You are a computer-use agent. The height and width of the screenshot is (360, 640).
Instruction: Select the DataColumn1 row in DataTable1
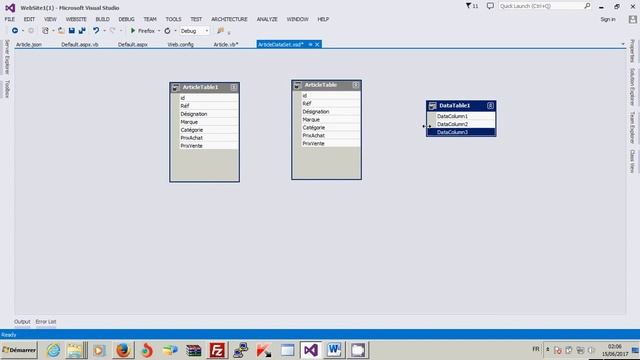coord(461,116)
